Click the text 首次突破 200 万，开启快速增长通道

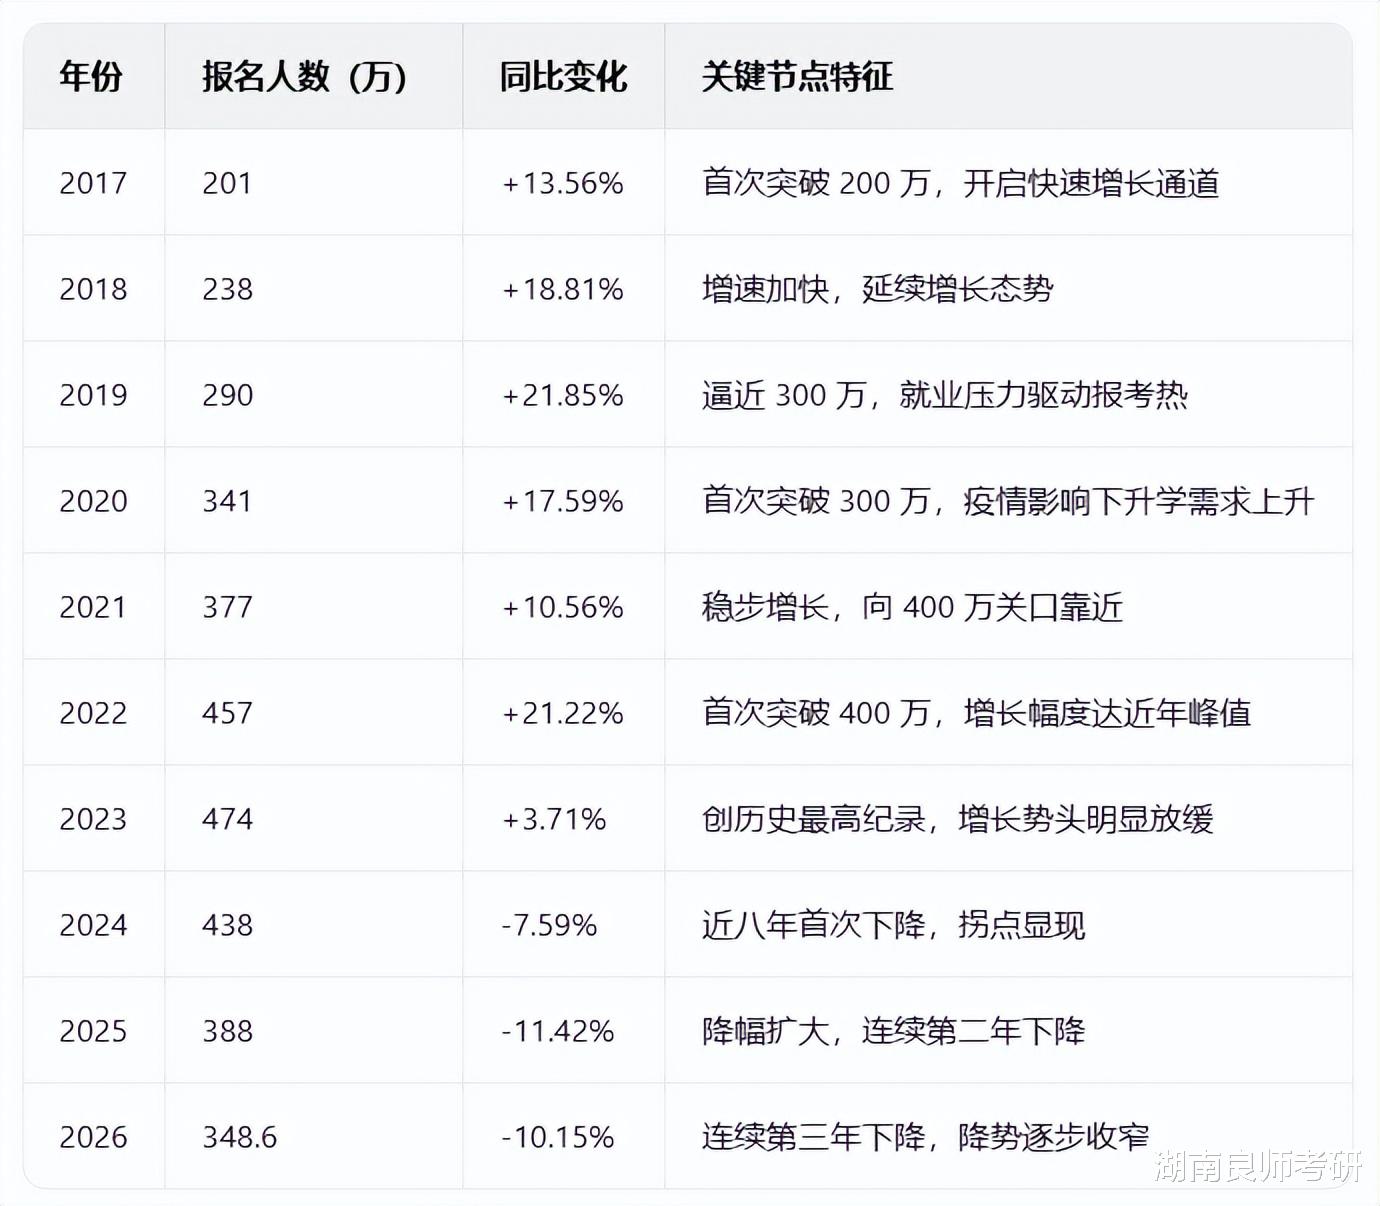point(961,183)
